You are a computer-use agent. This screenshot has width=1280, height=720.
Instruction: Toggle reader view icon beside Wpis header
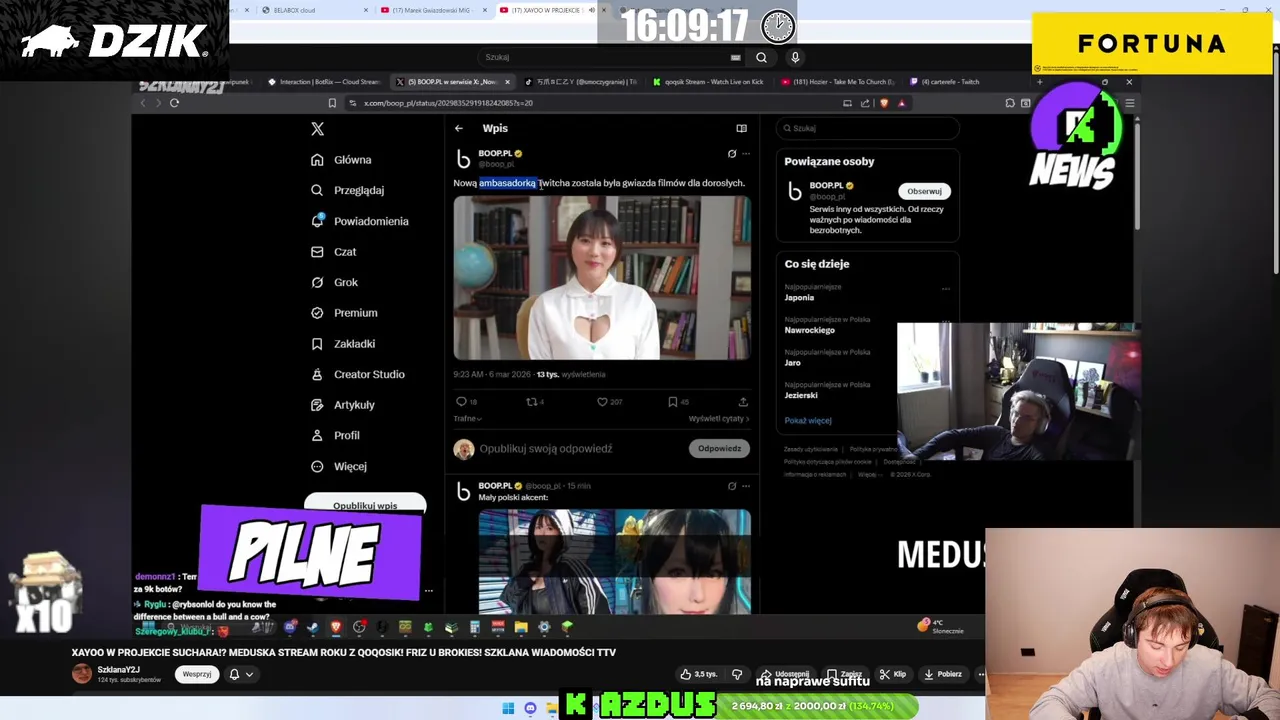741,128
